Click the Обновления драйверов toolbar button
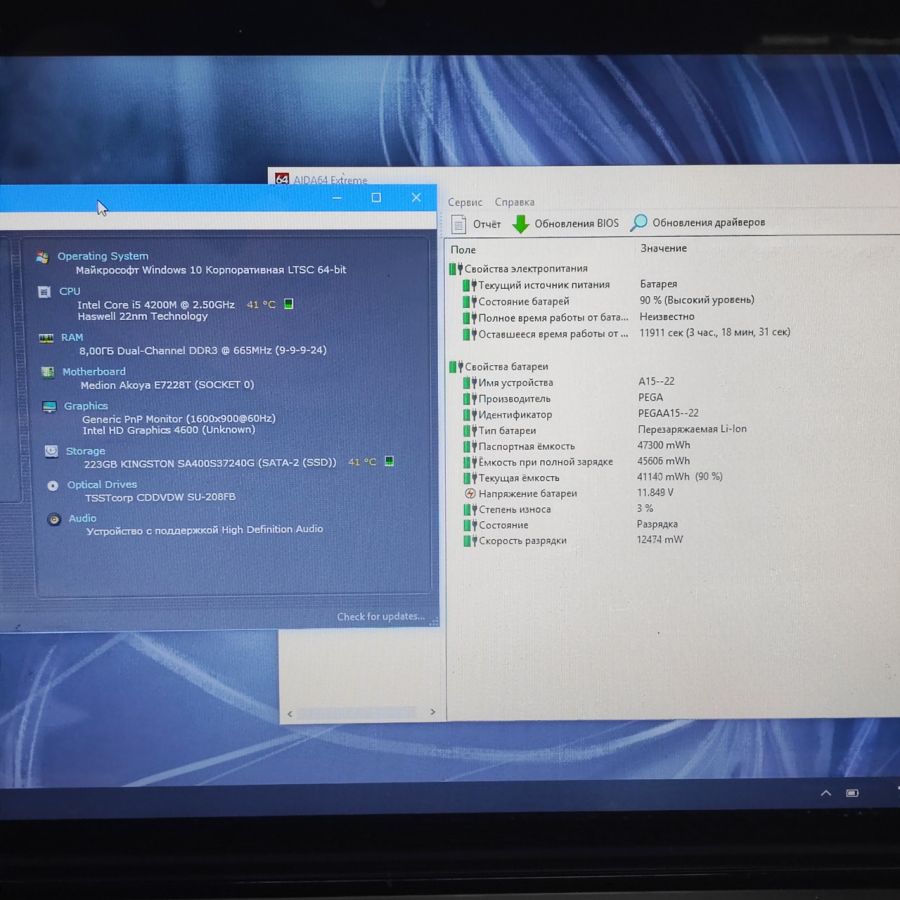 (698, 223)
